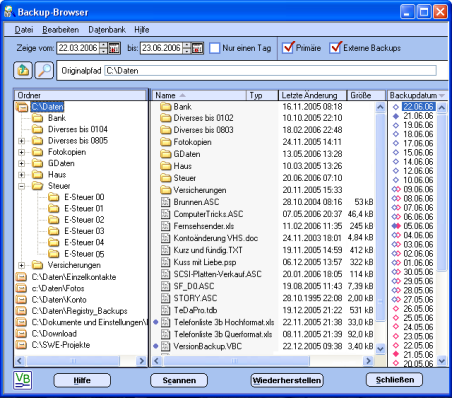This screenshot has width=452, height=398.
Task: Click backup-set icon for C:\Download
Action: (x=21, y=333)
